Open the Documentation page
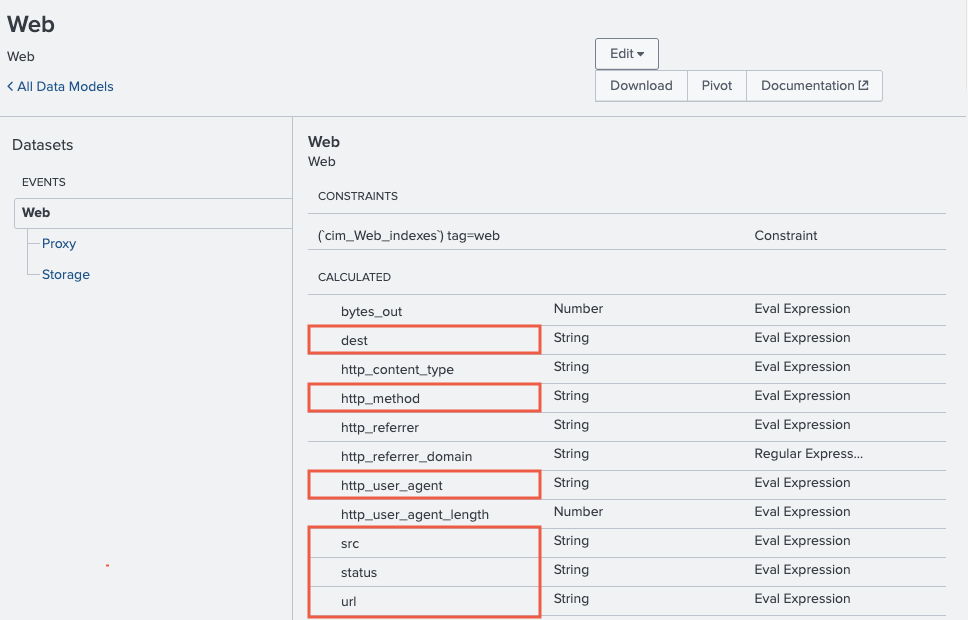Viewport: 968px width, 620px height. (807, 85)
